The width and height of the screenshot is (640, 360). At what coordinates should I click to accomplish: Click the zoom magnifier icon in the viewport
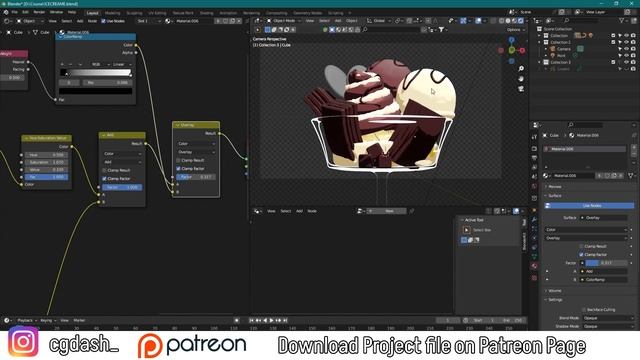click(521, 69)
